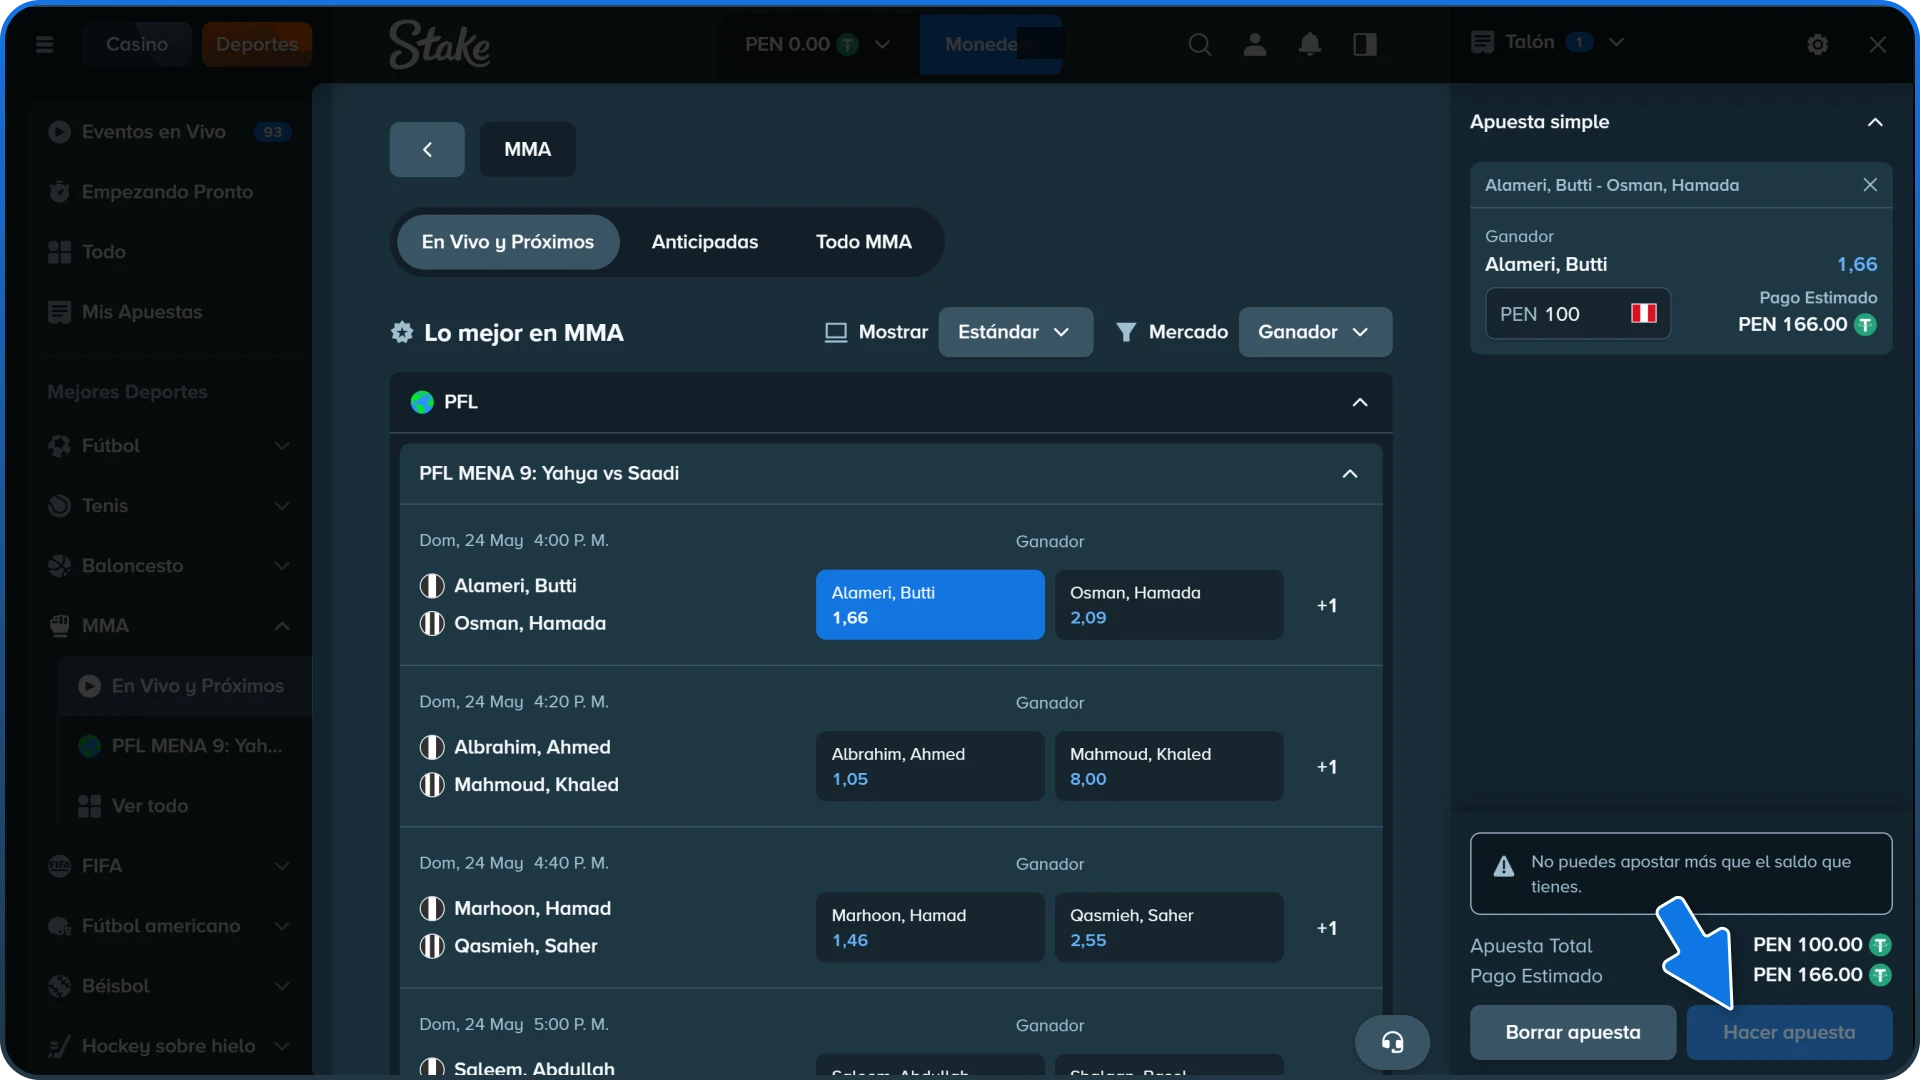This screenshot has width=1920, height=1080.
Task: Click the Peru flag currency icon
Action: (1643, 314)
